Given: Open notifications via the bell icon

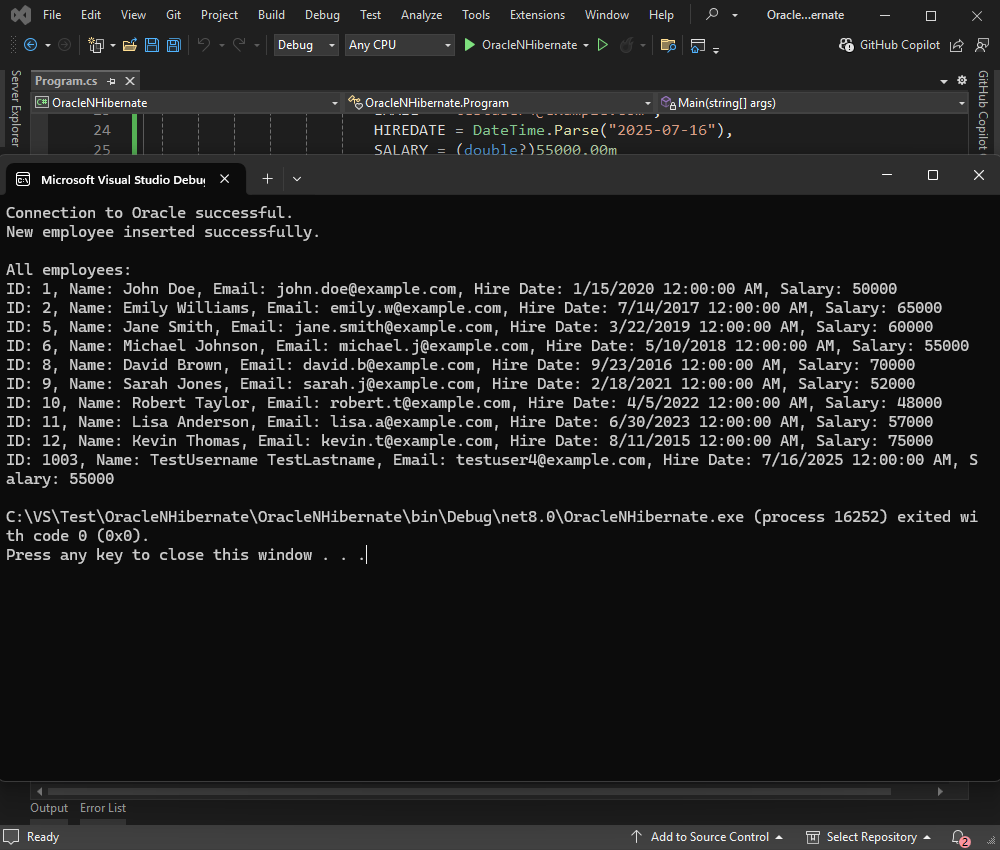Looking at the screenshot, I should [956, 837].
